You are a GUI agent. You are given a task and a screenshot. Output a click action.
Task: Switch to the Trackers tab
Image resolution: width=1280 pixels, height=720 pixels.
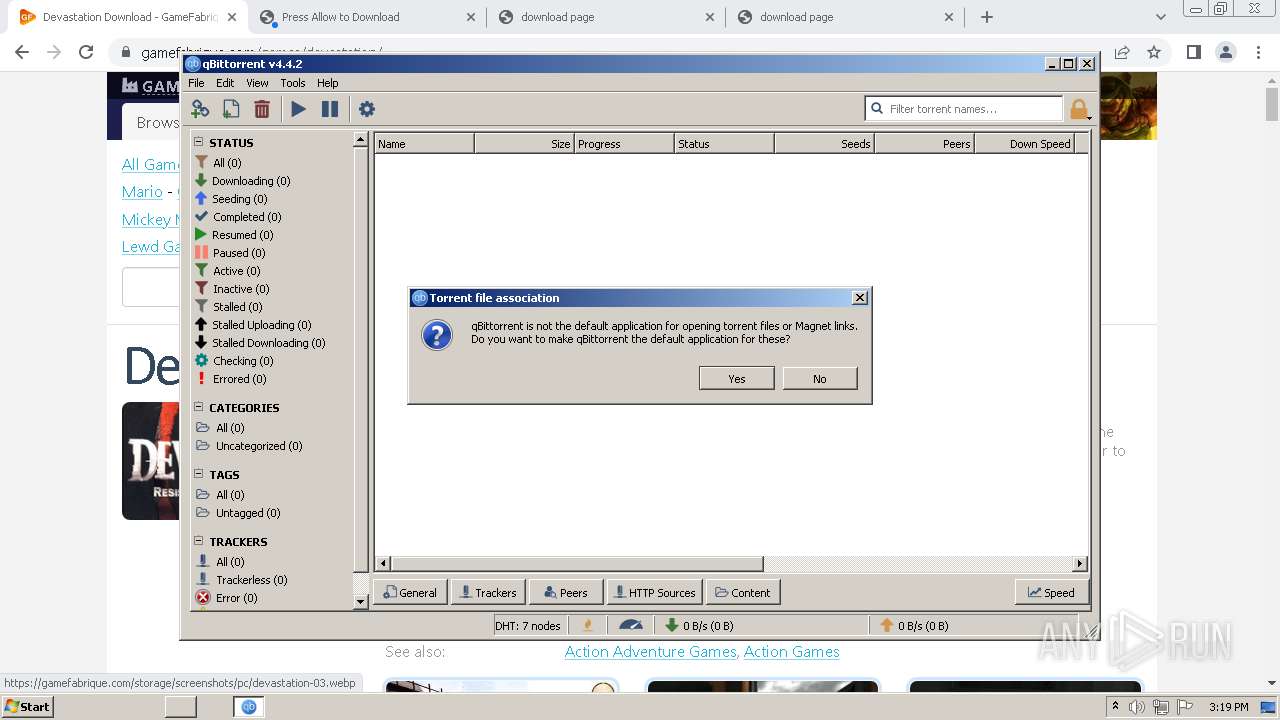click(x=488, y=592)
